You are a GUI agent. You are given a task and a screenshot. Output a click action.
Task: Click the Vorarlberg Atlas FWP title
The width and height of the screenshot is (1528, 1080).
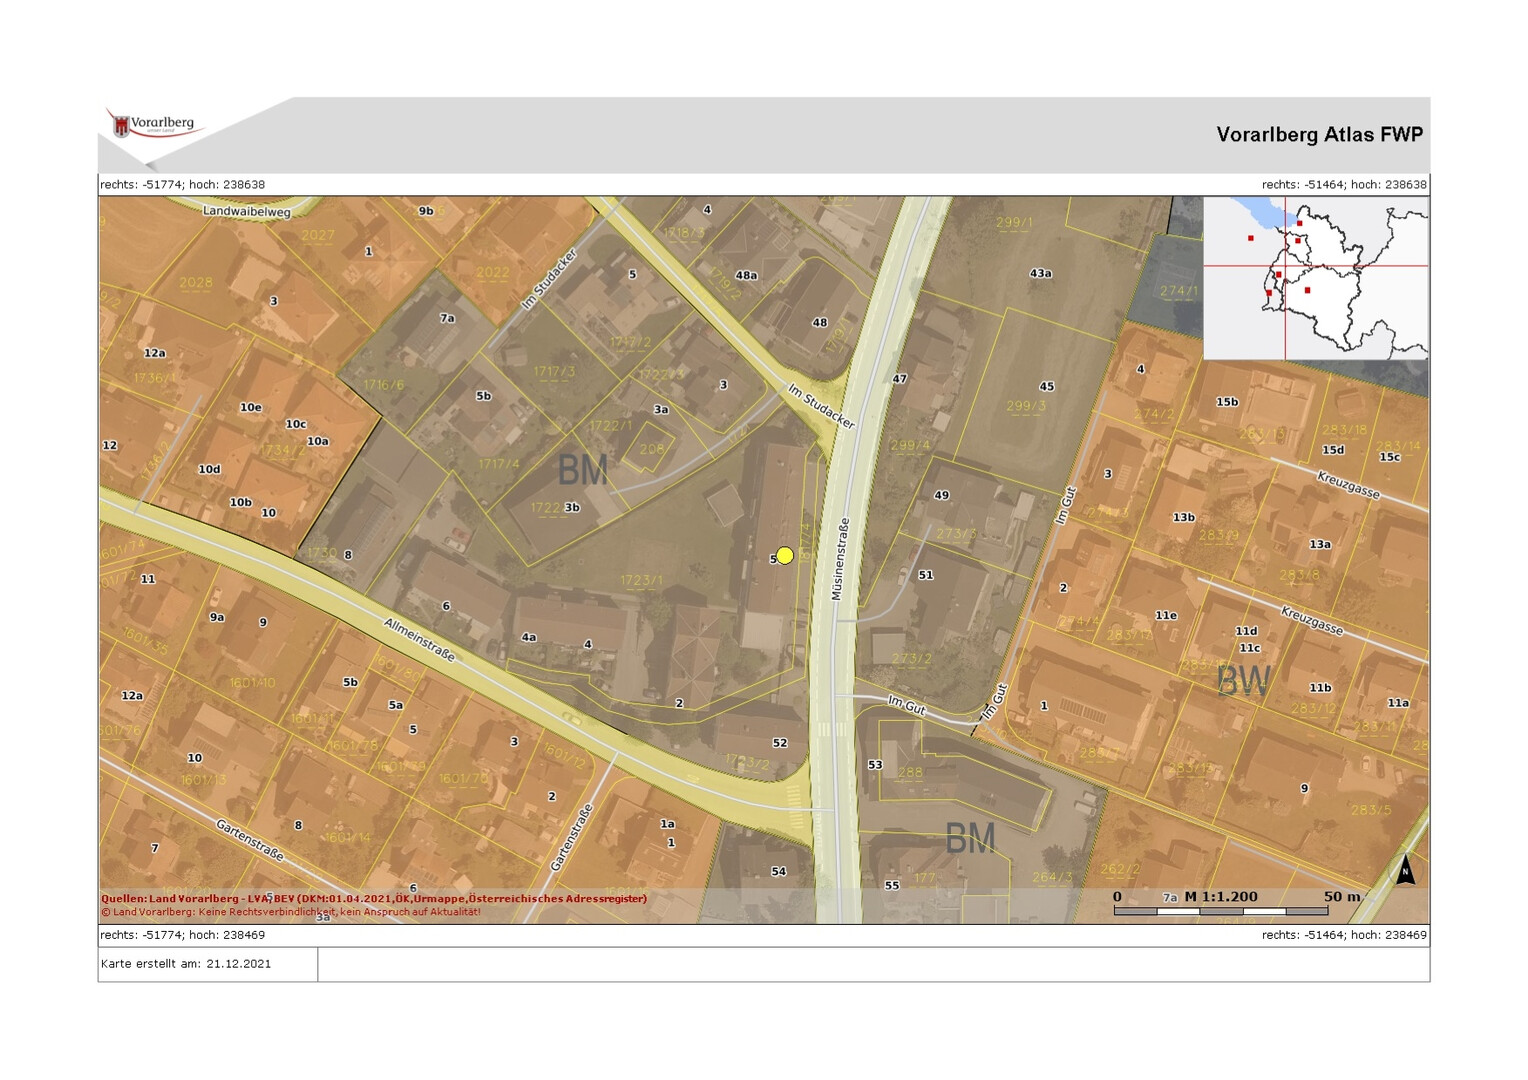pos(1318,135)
